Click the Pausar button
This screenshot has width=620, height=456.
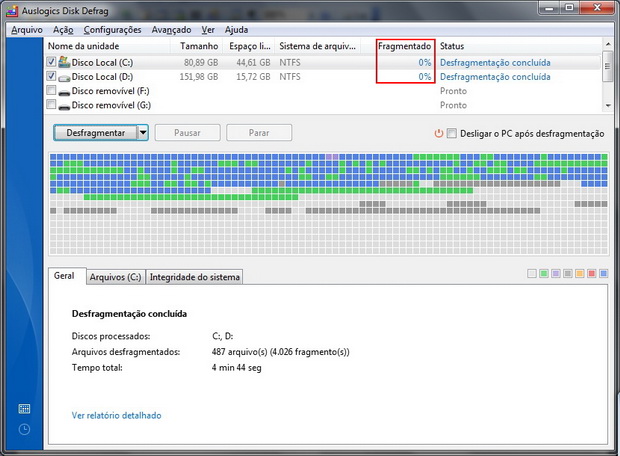(x=187, y=133)
